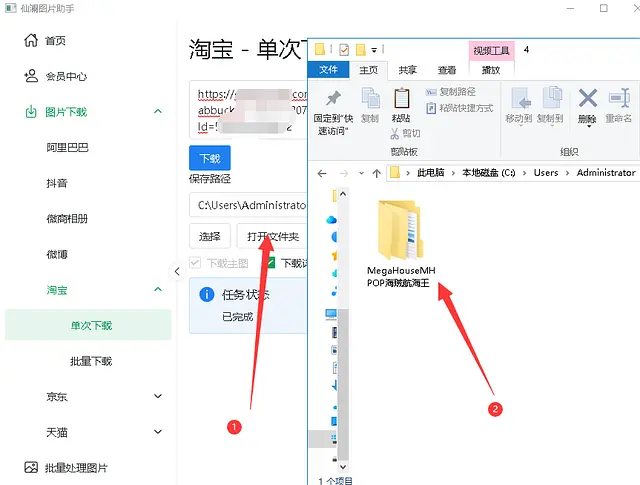Viewport: 640px width, 485px height.
Task: Click the navigation pane scrollbar thumb
Action: pos(343,384)
